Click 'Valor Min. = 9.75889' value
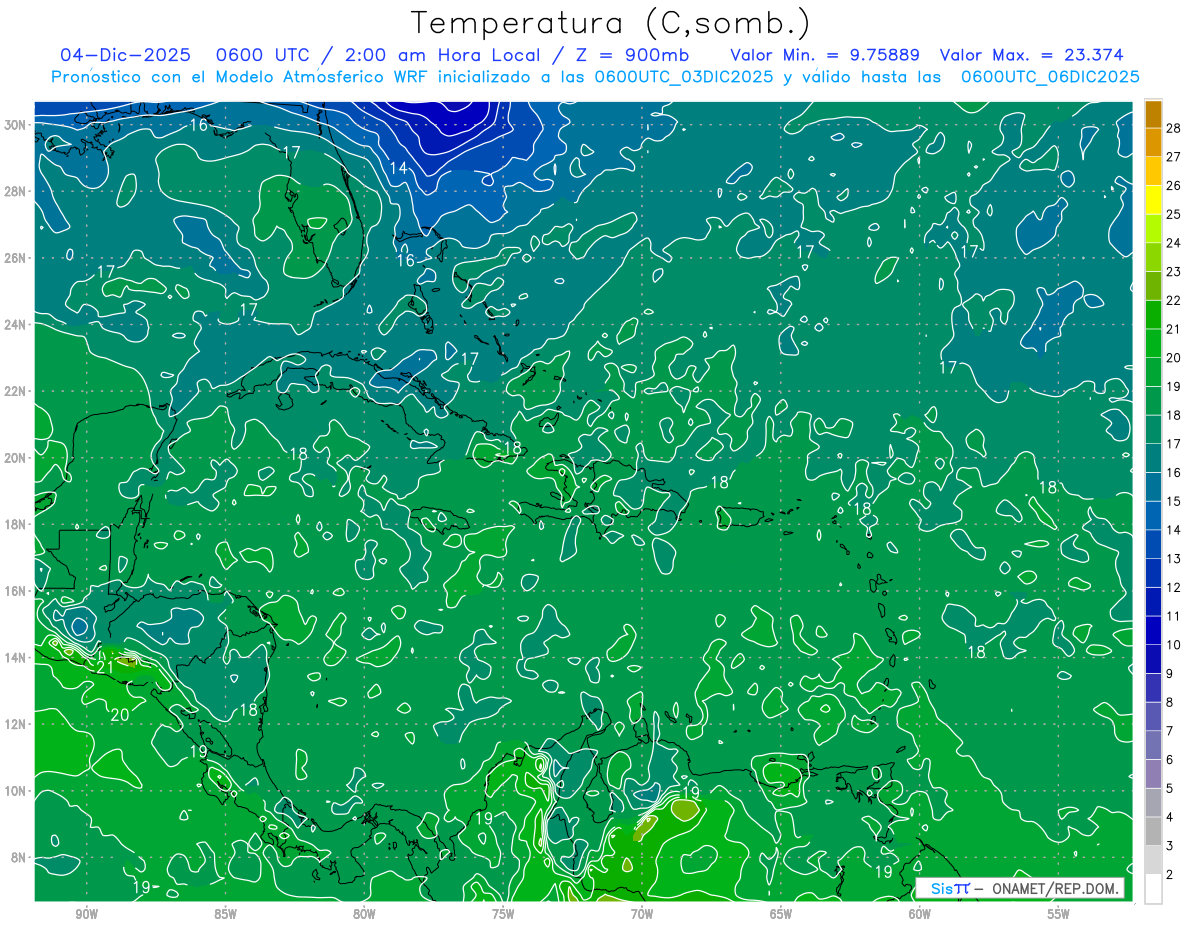Image resolution: width=1200 pixels, height=927 pixels. pos(825,55)
